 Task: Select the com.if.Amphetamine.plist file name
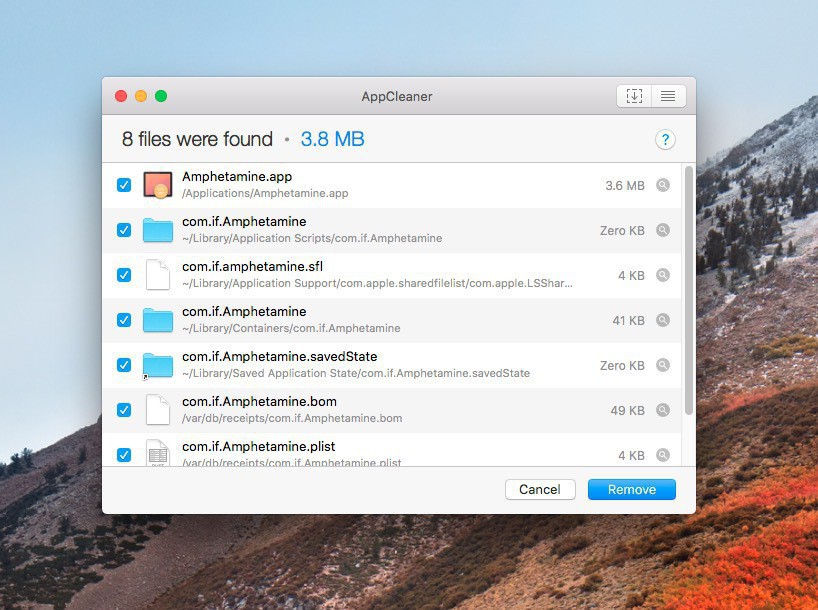[x=259, y=447]
